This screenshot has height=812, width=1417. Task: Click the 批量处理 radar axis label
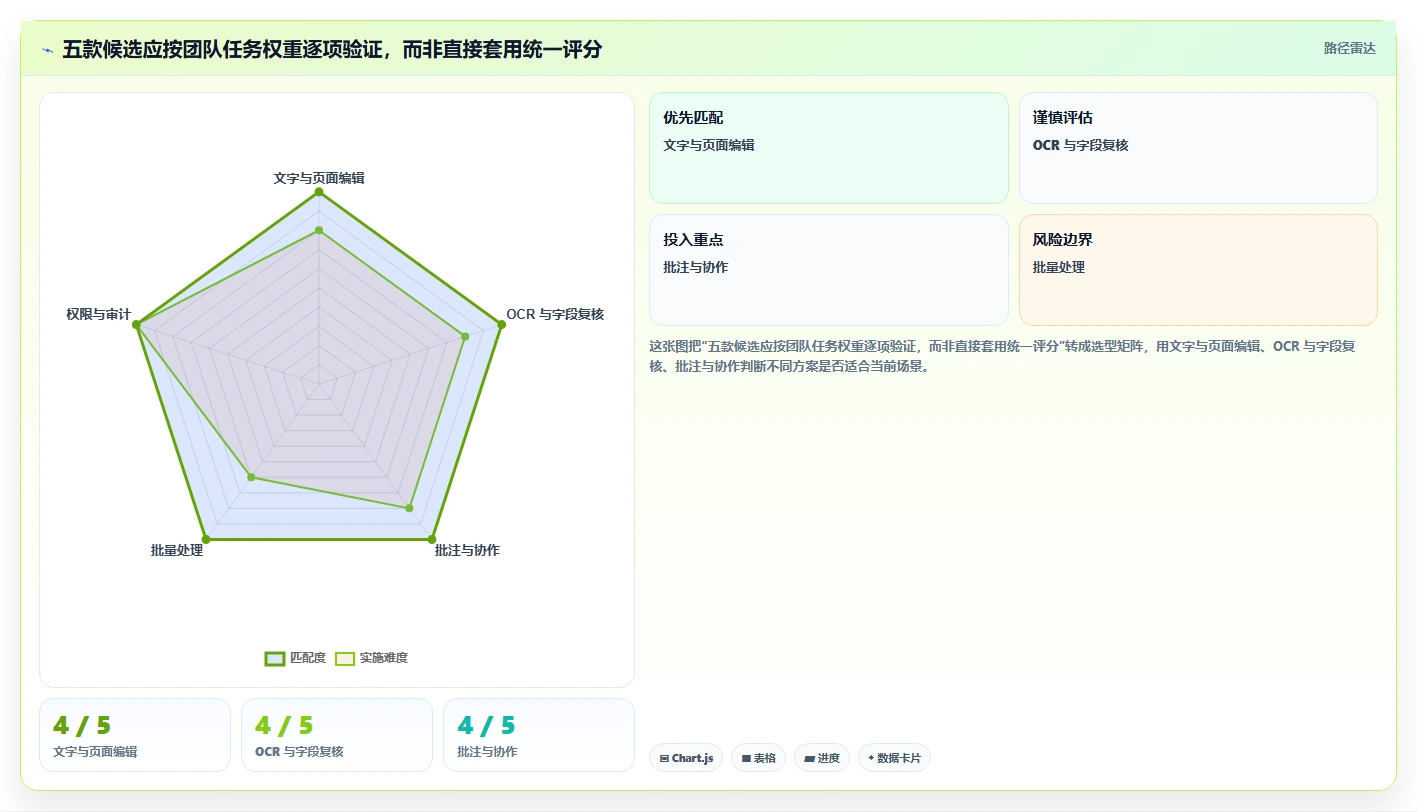coord(177,550)
